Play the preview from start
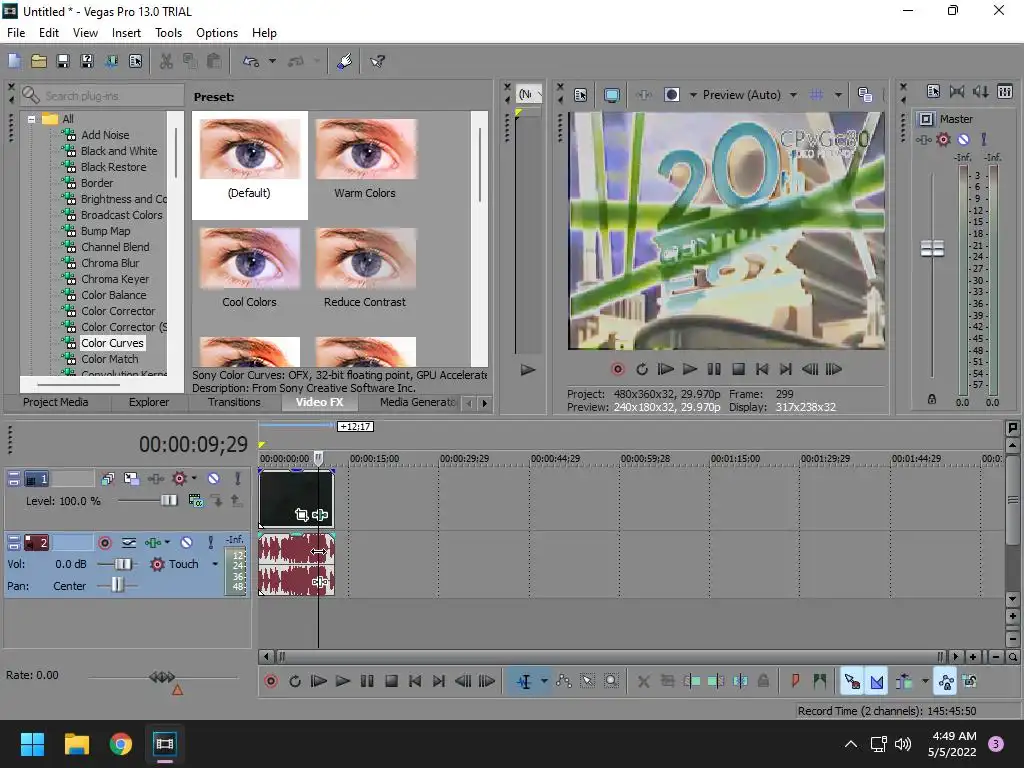 (665, 369)
